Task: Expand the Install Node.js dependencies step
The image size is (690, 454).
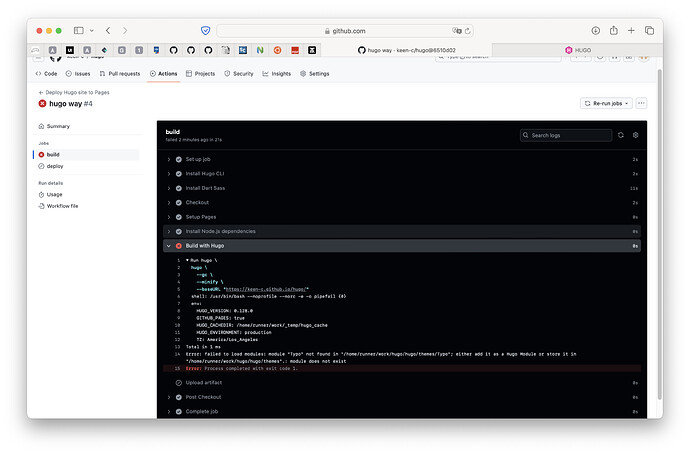Action: pyautogui.click(x=169, y=231)
